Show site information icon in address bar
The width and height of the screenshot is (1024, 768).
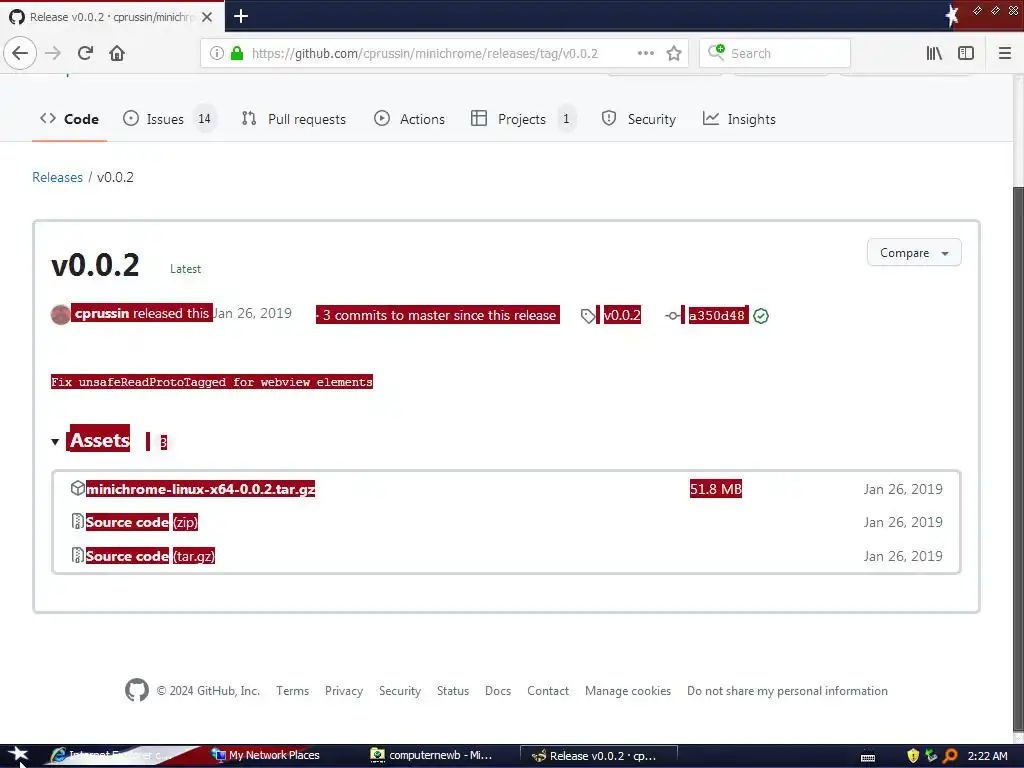coord(216,53)
